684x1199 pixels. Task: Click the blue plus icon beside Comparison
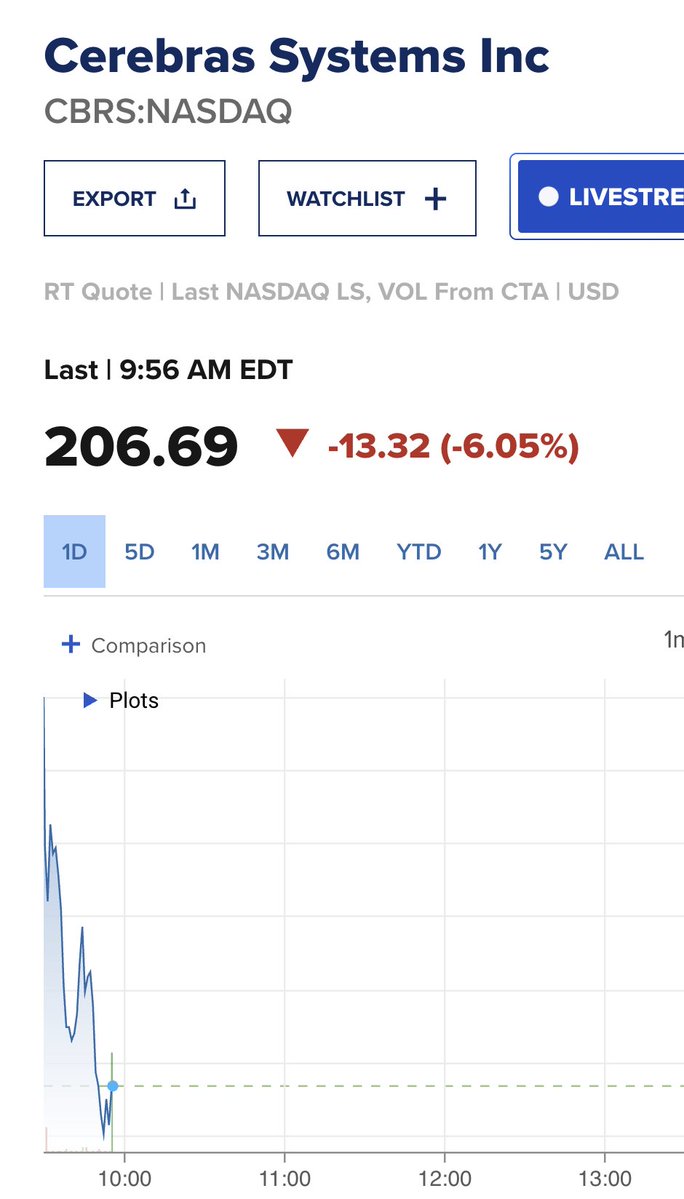[70, 645]
